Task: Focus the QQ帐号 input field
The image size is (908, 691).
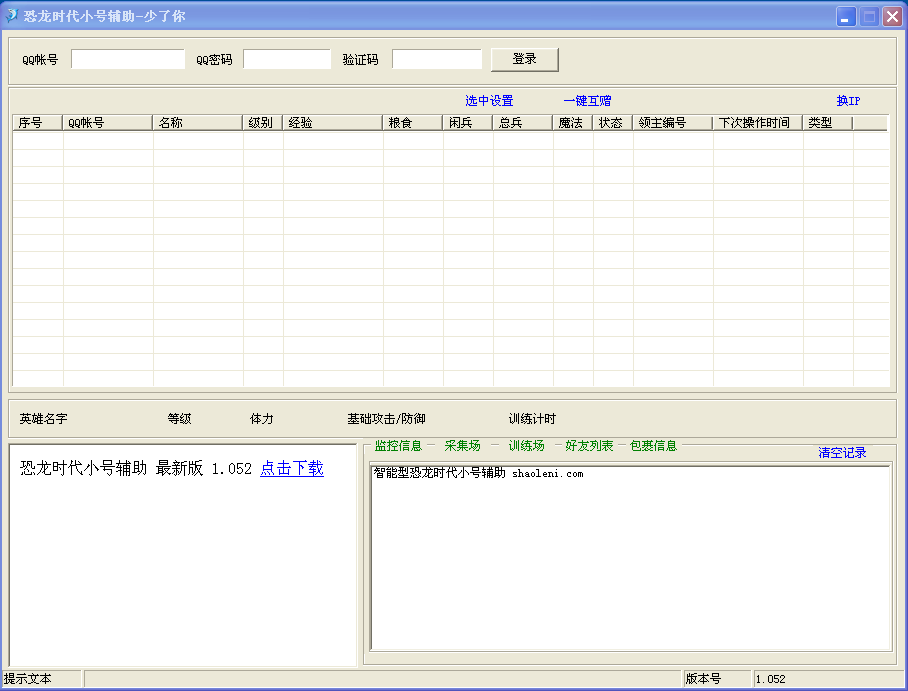Action: click(x=128, y=59)
